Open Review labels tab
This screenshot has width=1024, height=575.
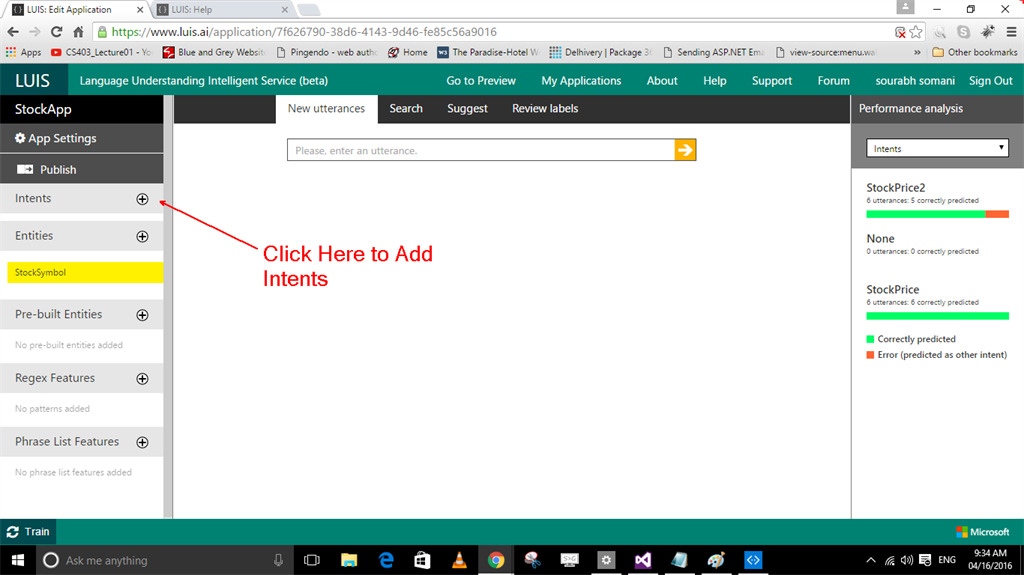[545, 108]
